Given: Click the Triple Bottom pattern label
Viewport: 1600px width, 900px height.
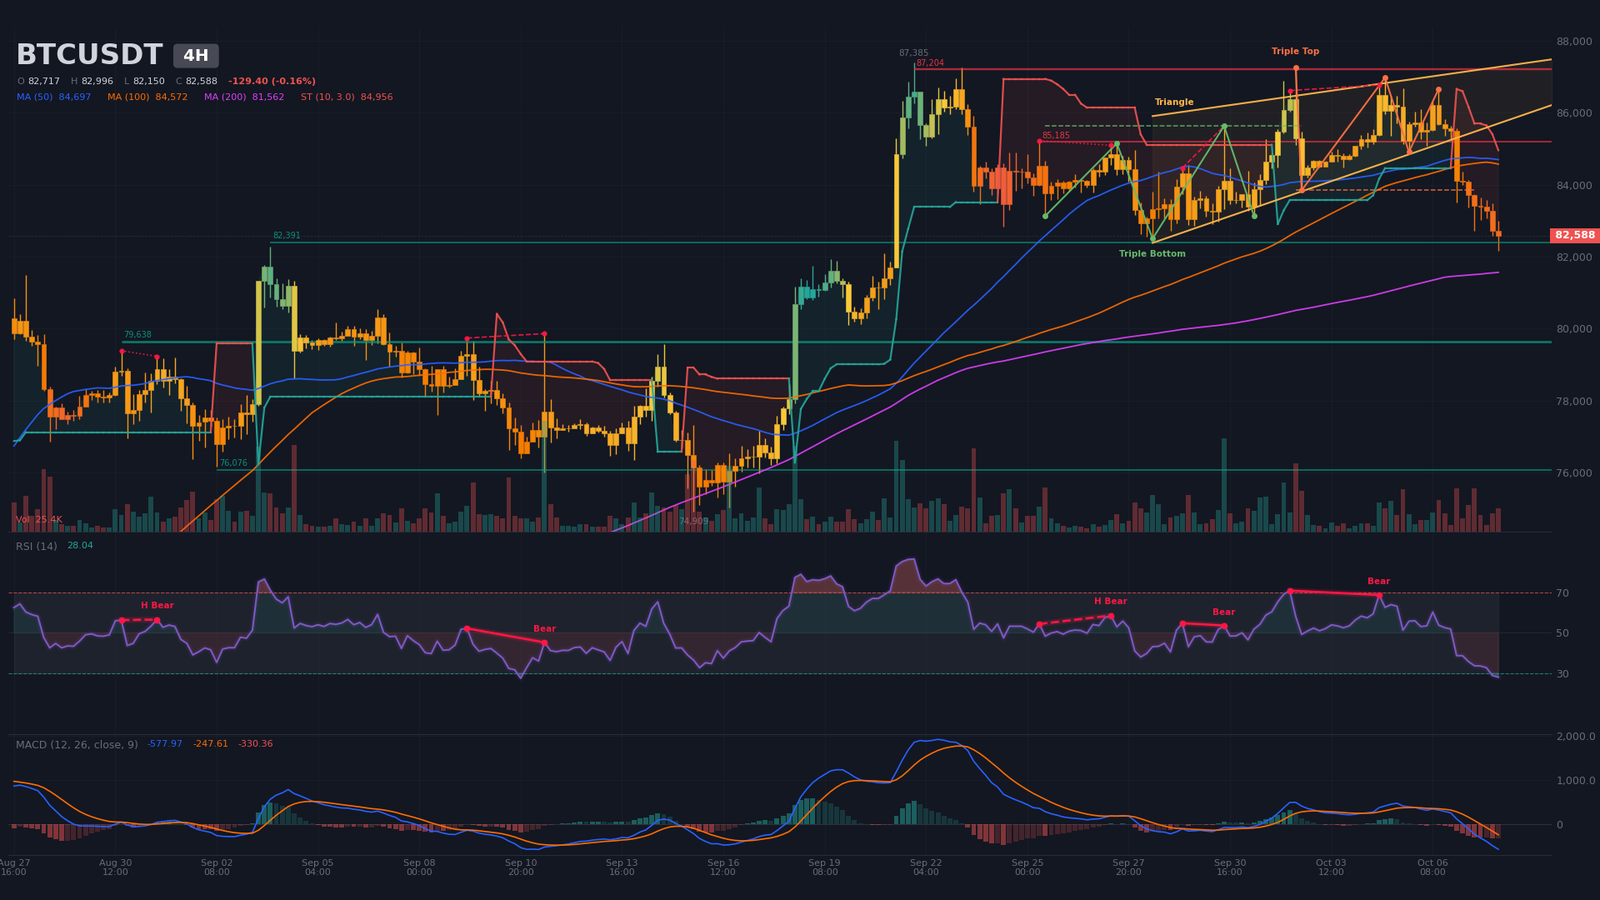Looking at the screenshot, I should tap(1152, 254).
